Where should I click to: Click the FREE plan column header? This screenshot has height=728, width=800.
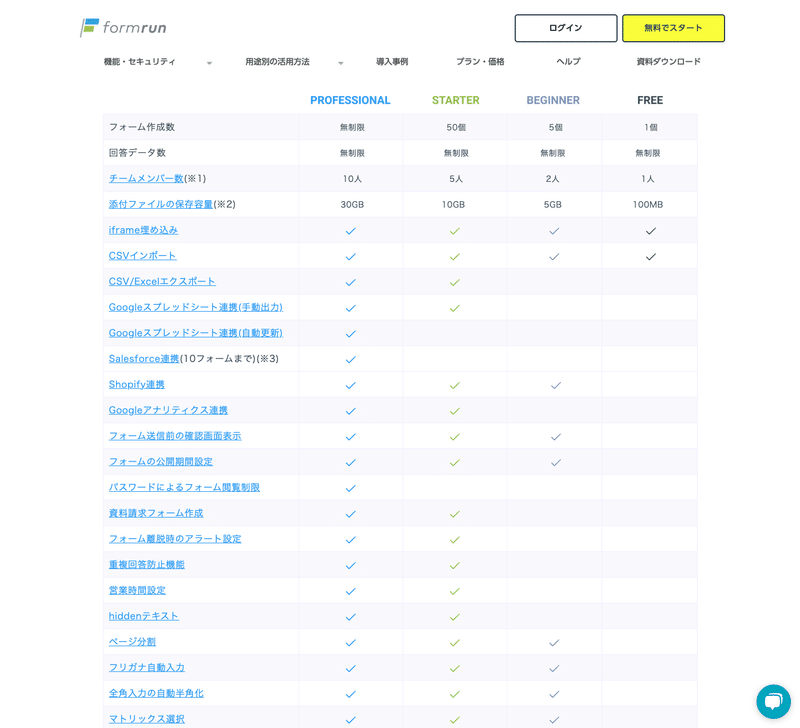coord(650,100)
